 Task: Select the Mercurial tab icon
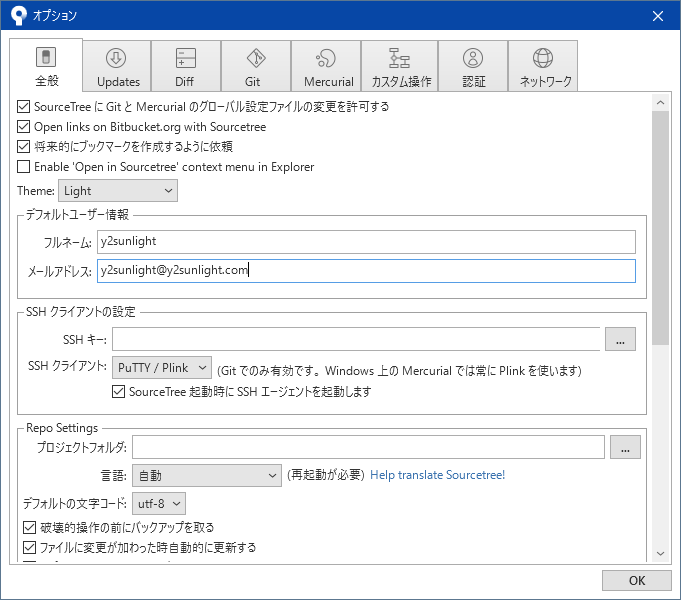327,59
